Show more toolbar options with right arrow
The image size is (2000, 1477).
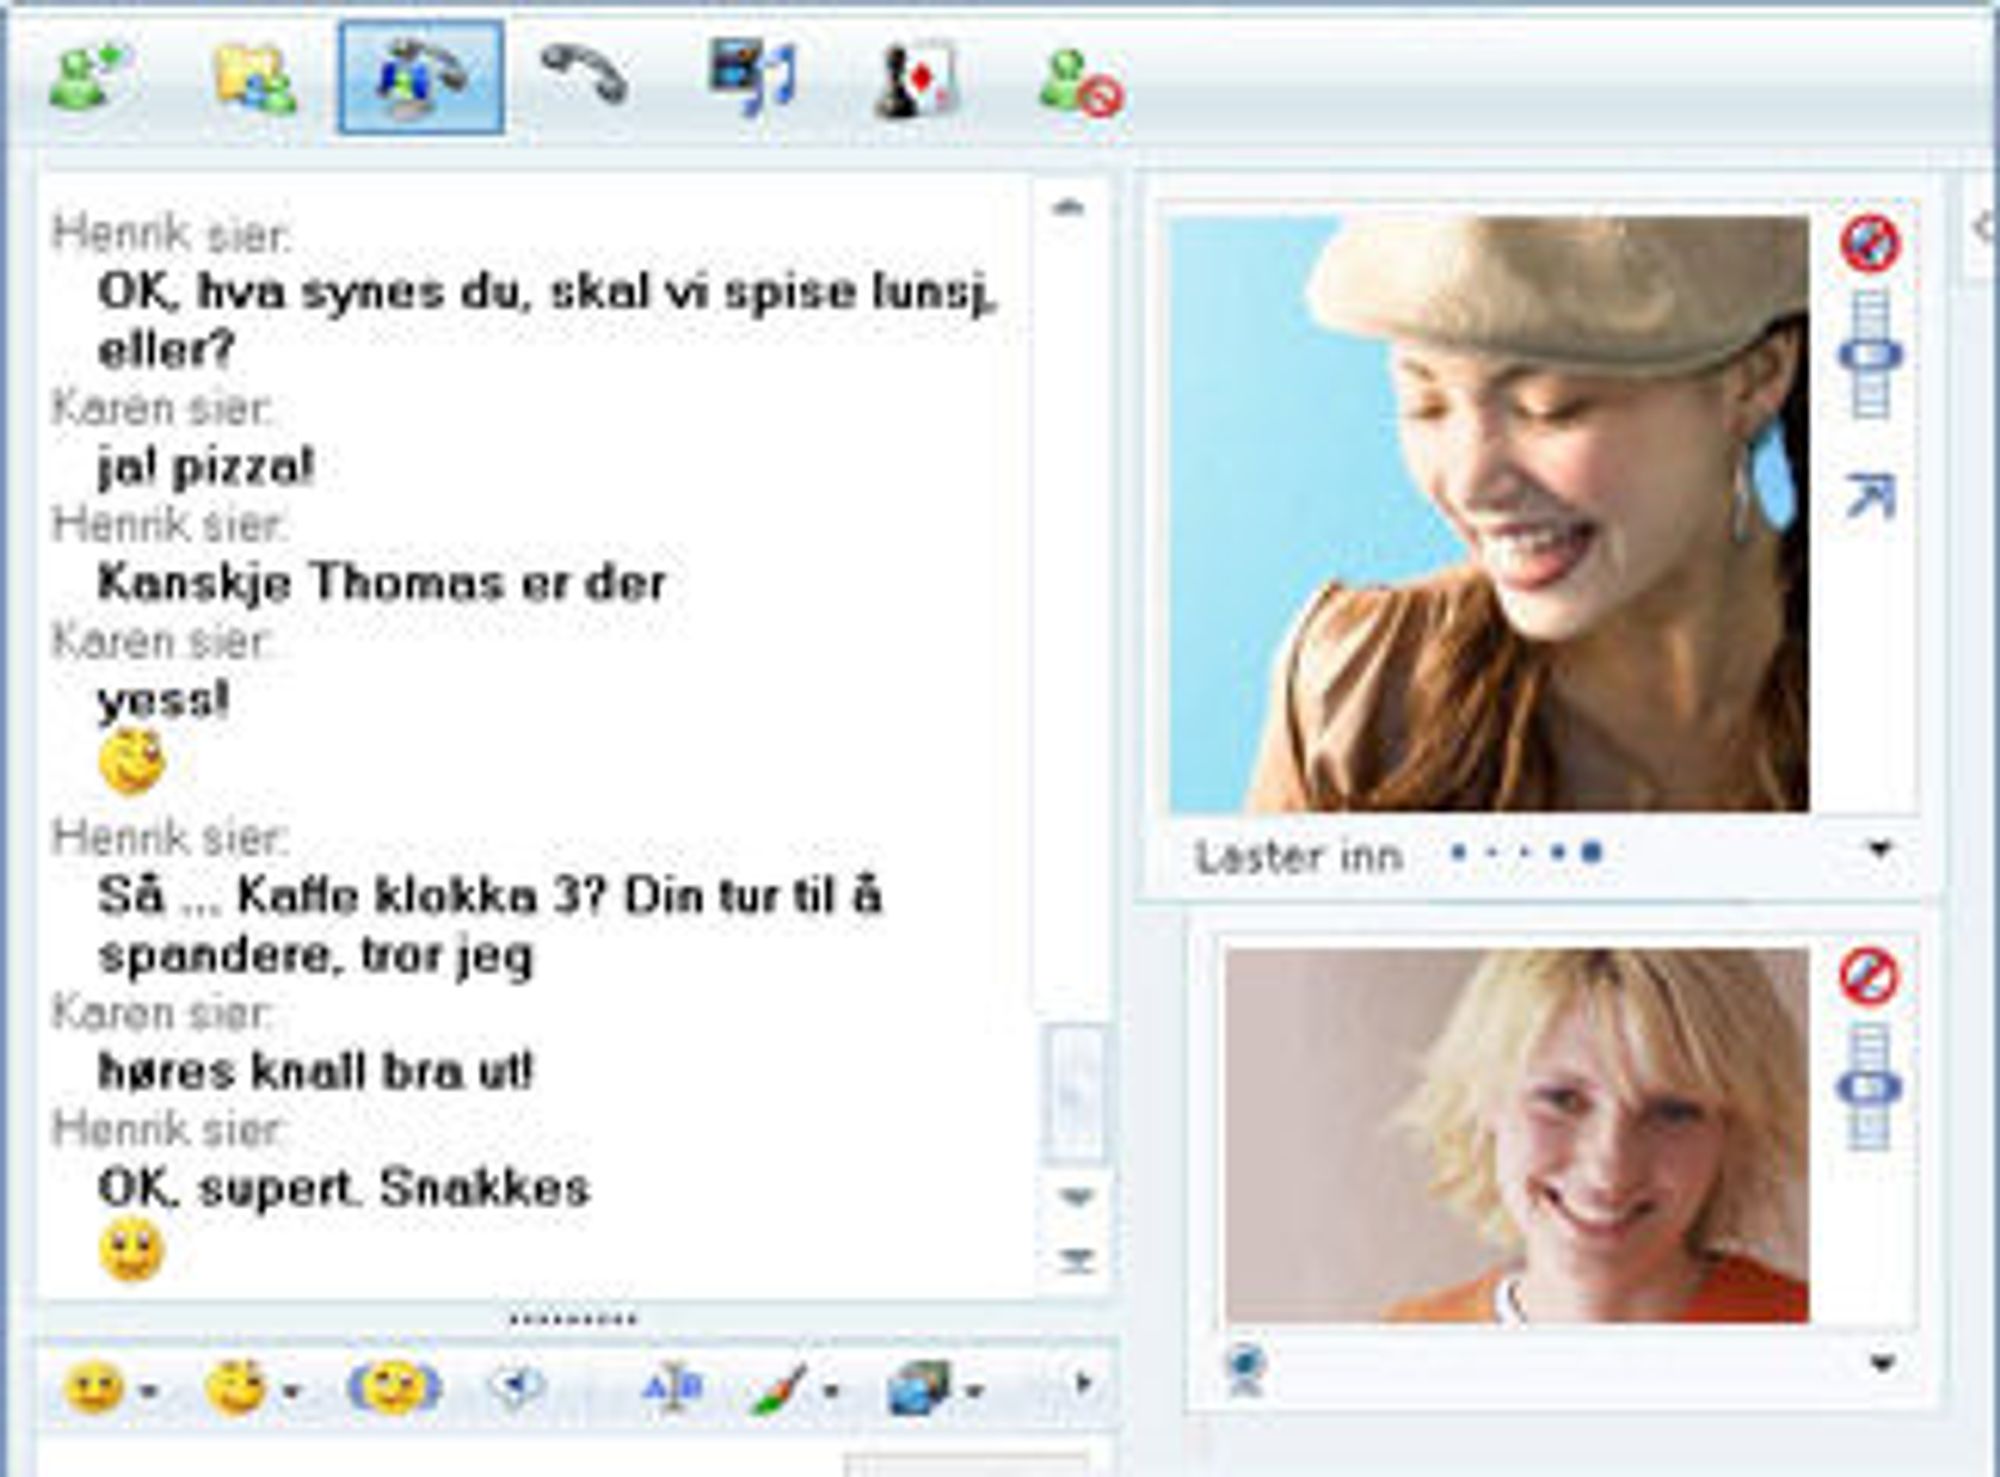(x=1082, y=1385)
